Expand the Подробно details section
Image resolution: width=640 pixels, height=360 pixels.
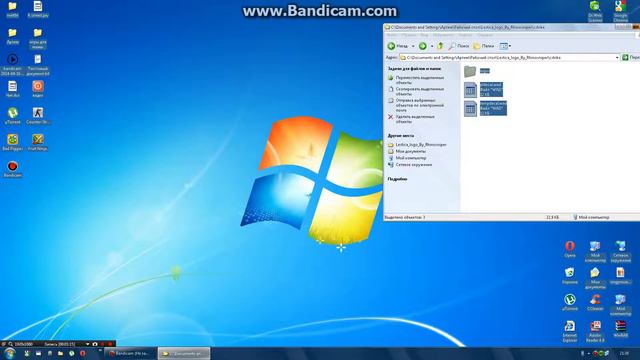tap(398, 179)
